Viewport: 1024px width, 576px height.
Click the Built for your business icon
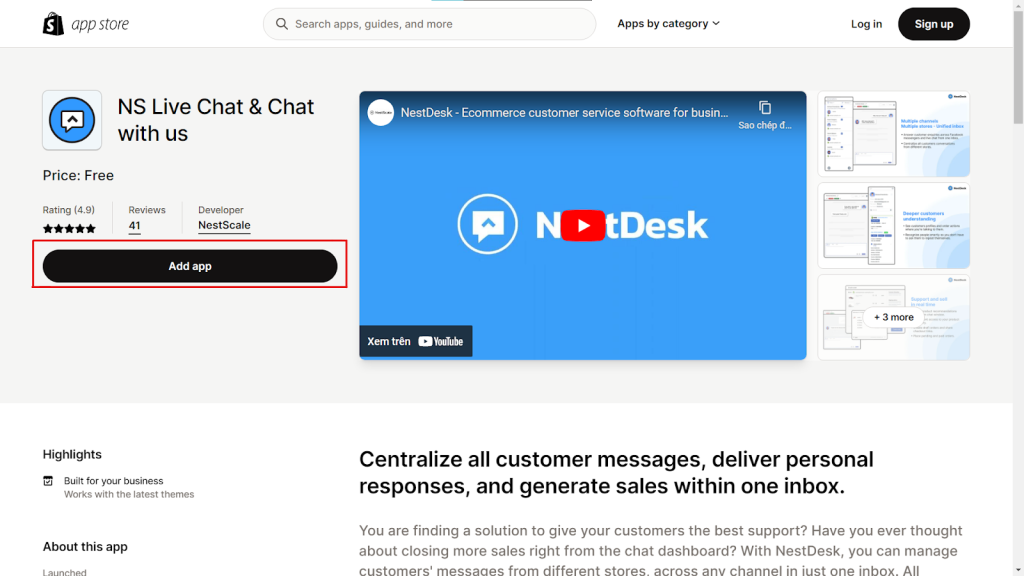click(x=48, y=481)
